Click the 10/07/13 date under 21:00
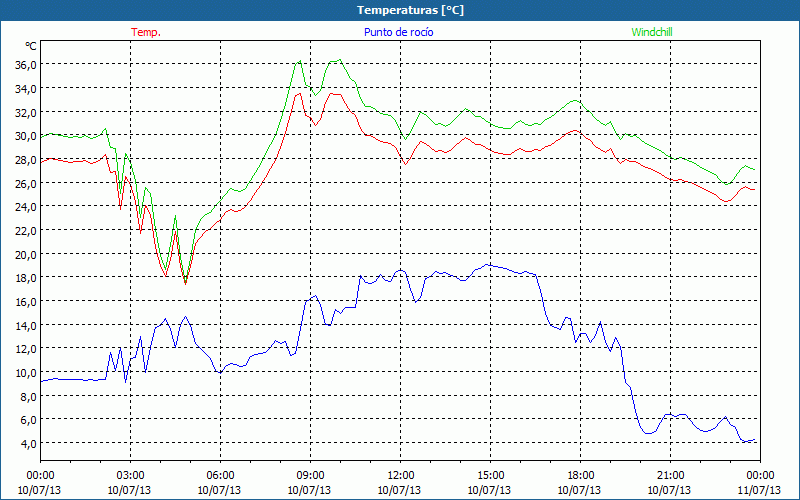The width and height of the screenshot is (800, 500). point(669,490)
